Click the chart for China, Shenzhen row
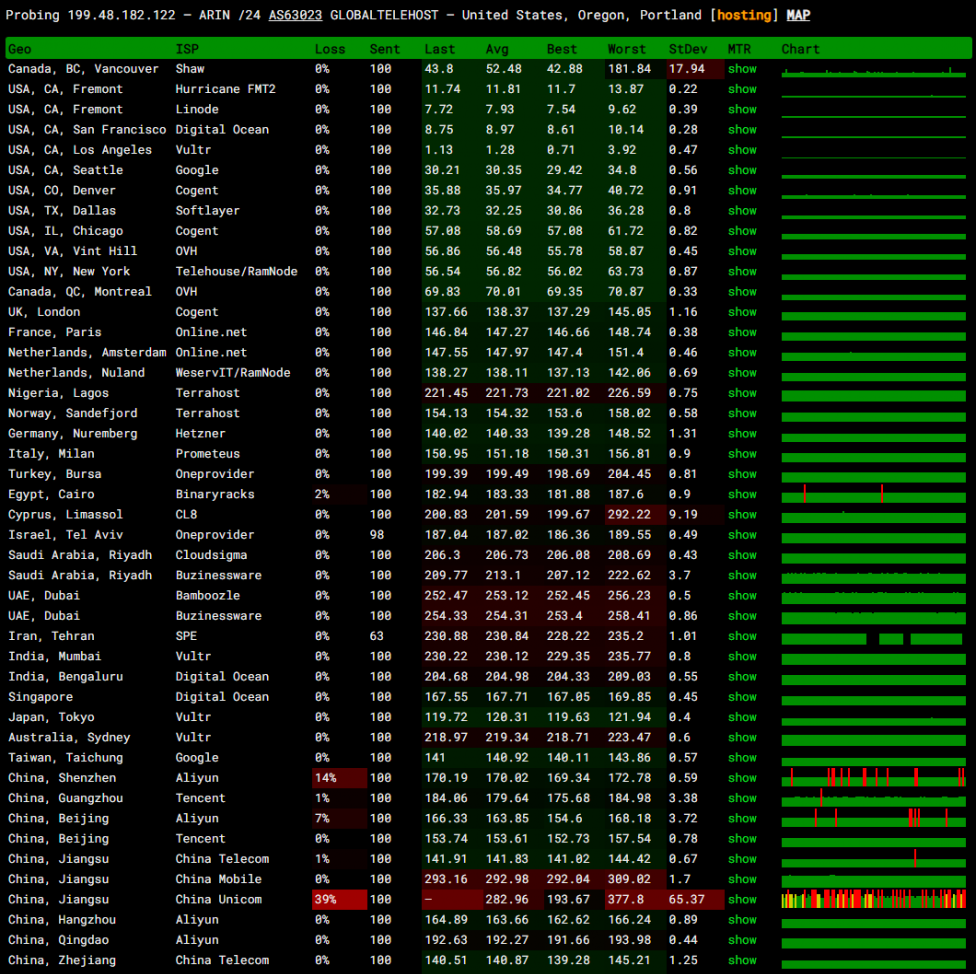Screen dimensions: 976x974 pyautogui.click(x=873, y=777)
